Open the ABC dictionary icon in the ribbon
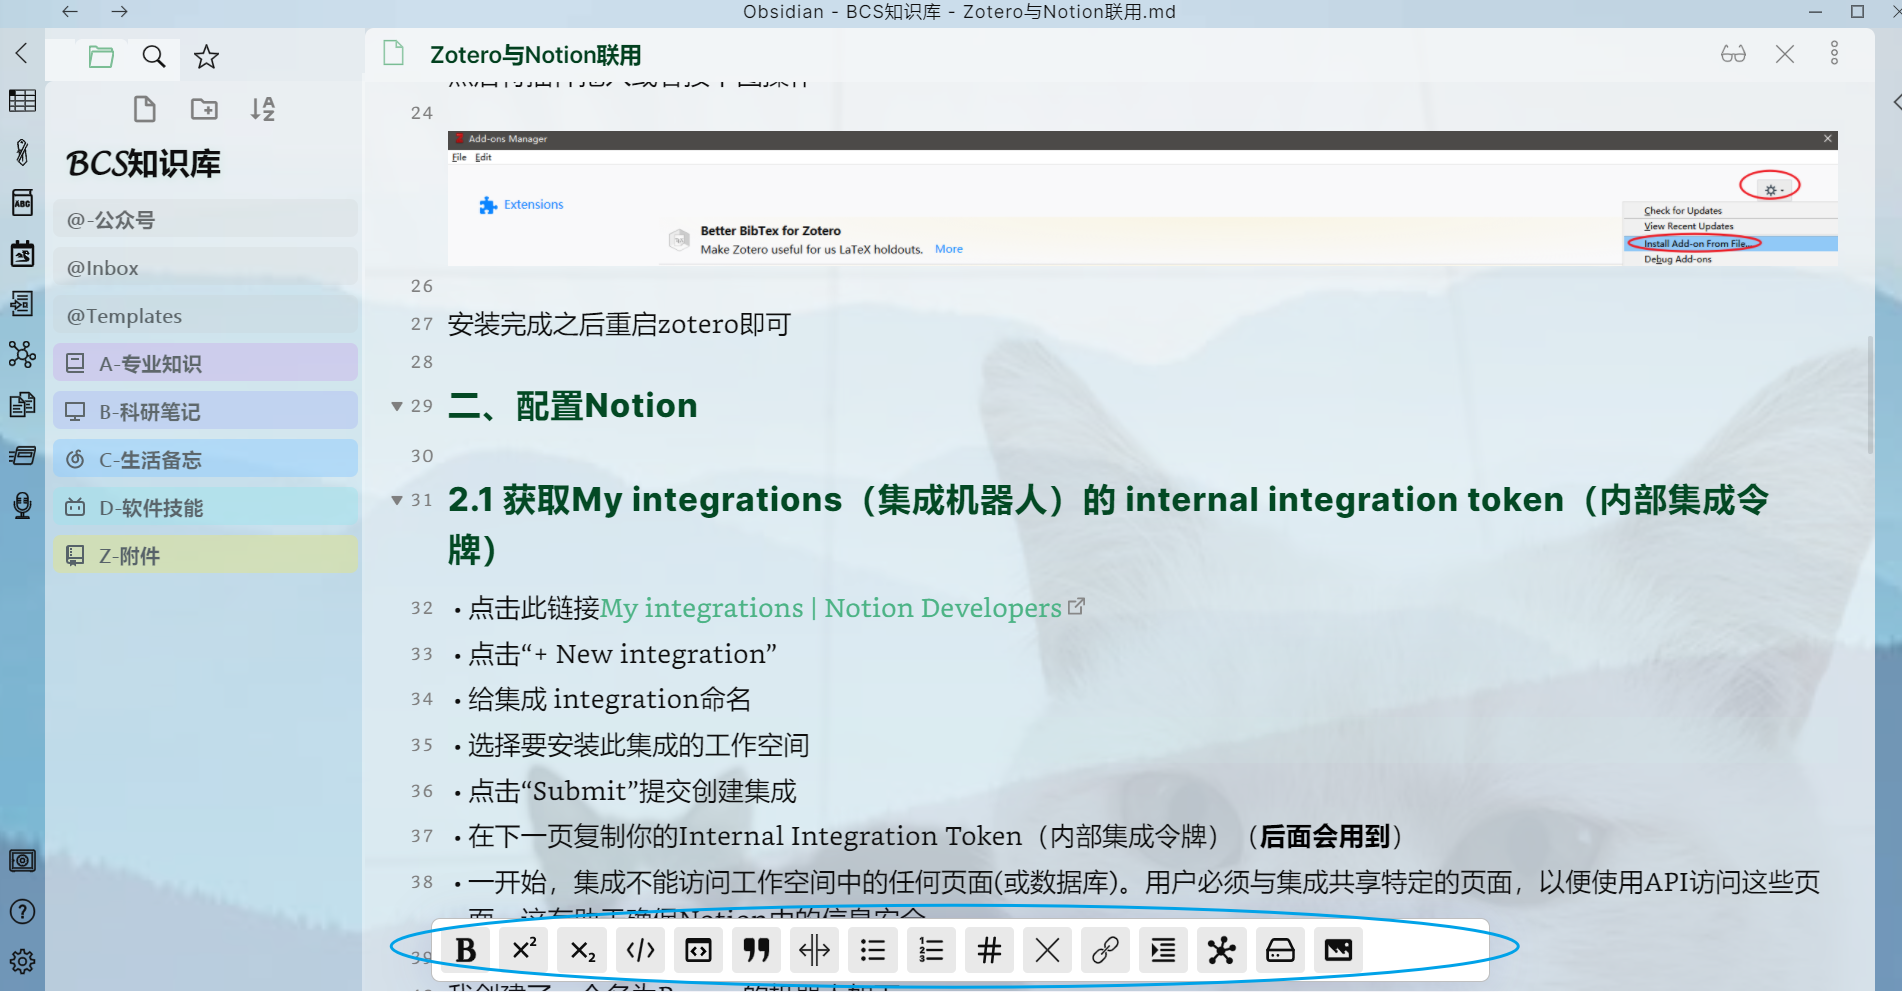The image size is (1902, 992). pyautogui.click(x=22, y=203)
